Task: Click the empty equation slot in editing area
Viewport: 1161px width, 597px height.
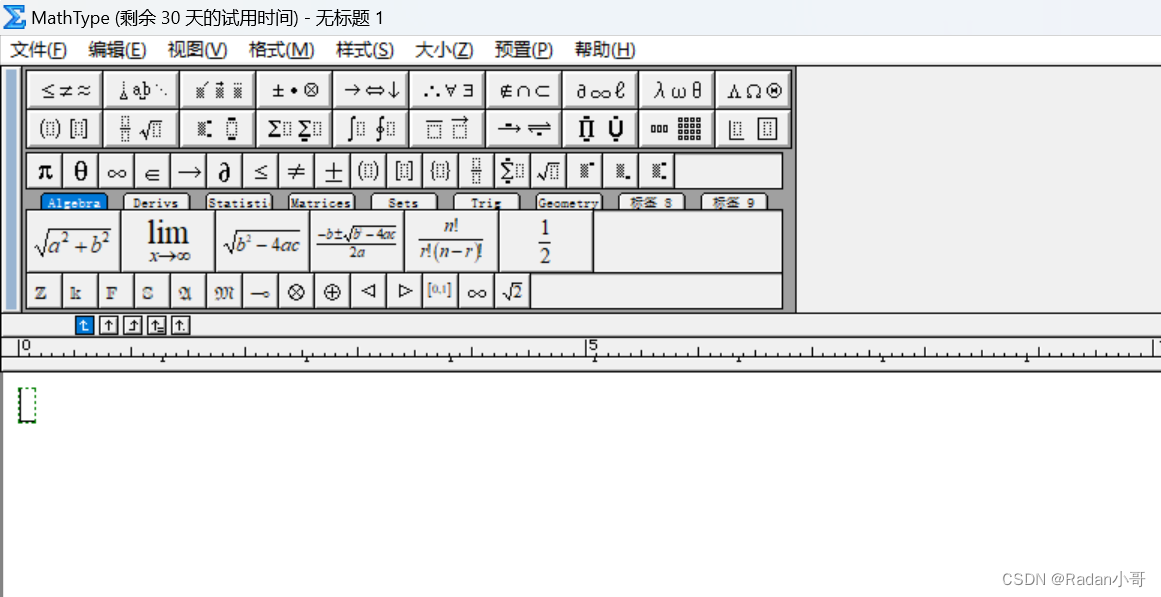Action: click(x=27, y=405)
